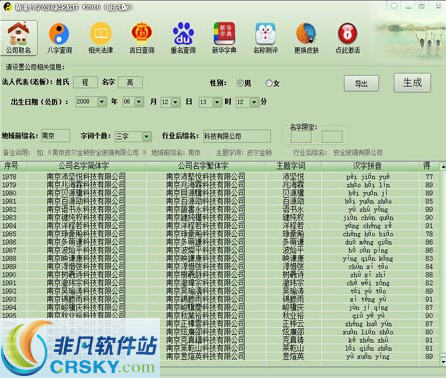Open the 重名查询 Baidu paw icon

(x=183, y=38)
